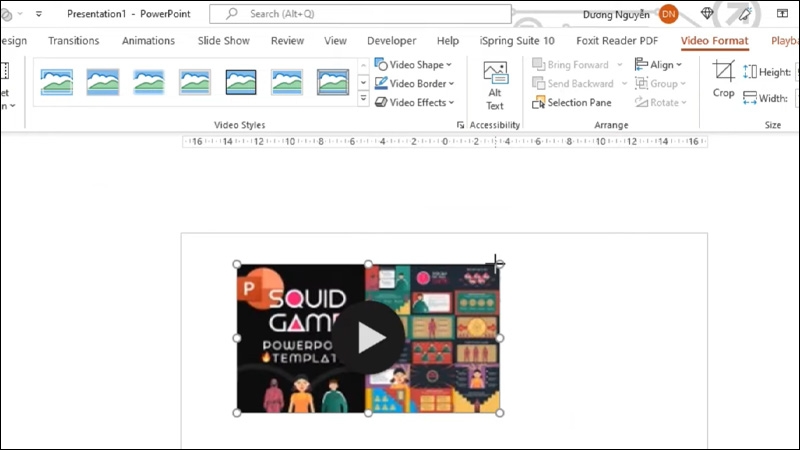Switch to the Developer tab

(391, 41)
